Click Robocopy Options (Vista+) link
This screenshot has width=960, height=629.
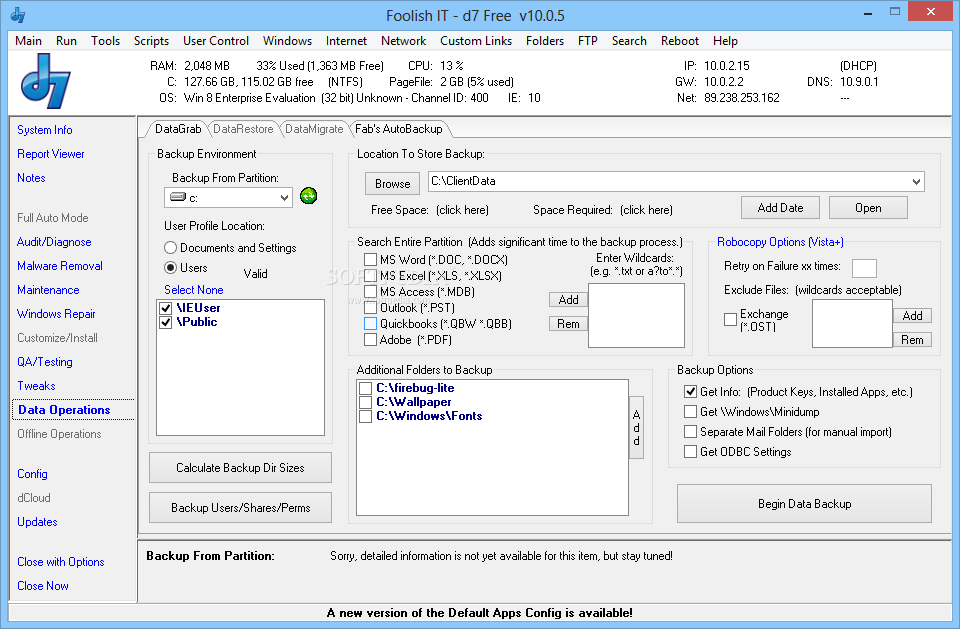click(780, 242)
